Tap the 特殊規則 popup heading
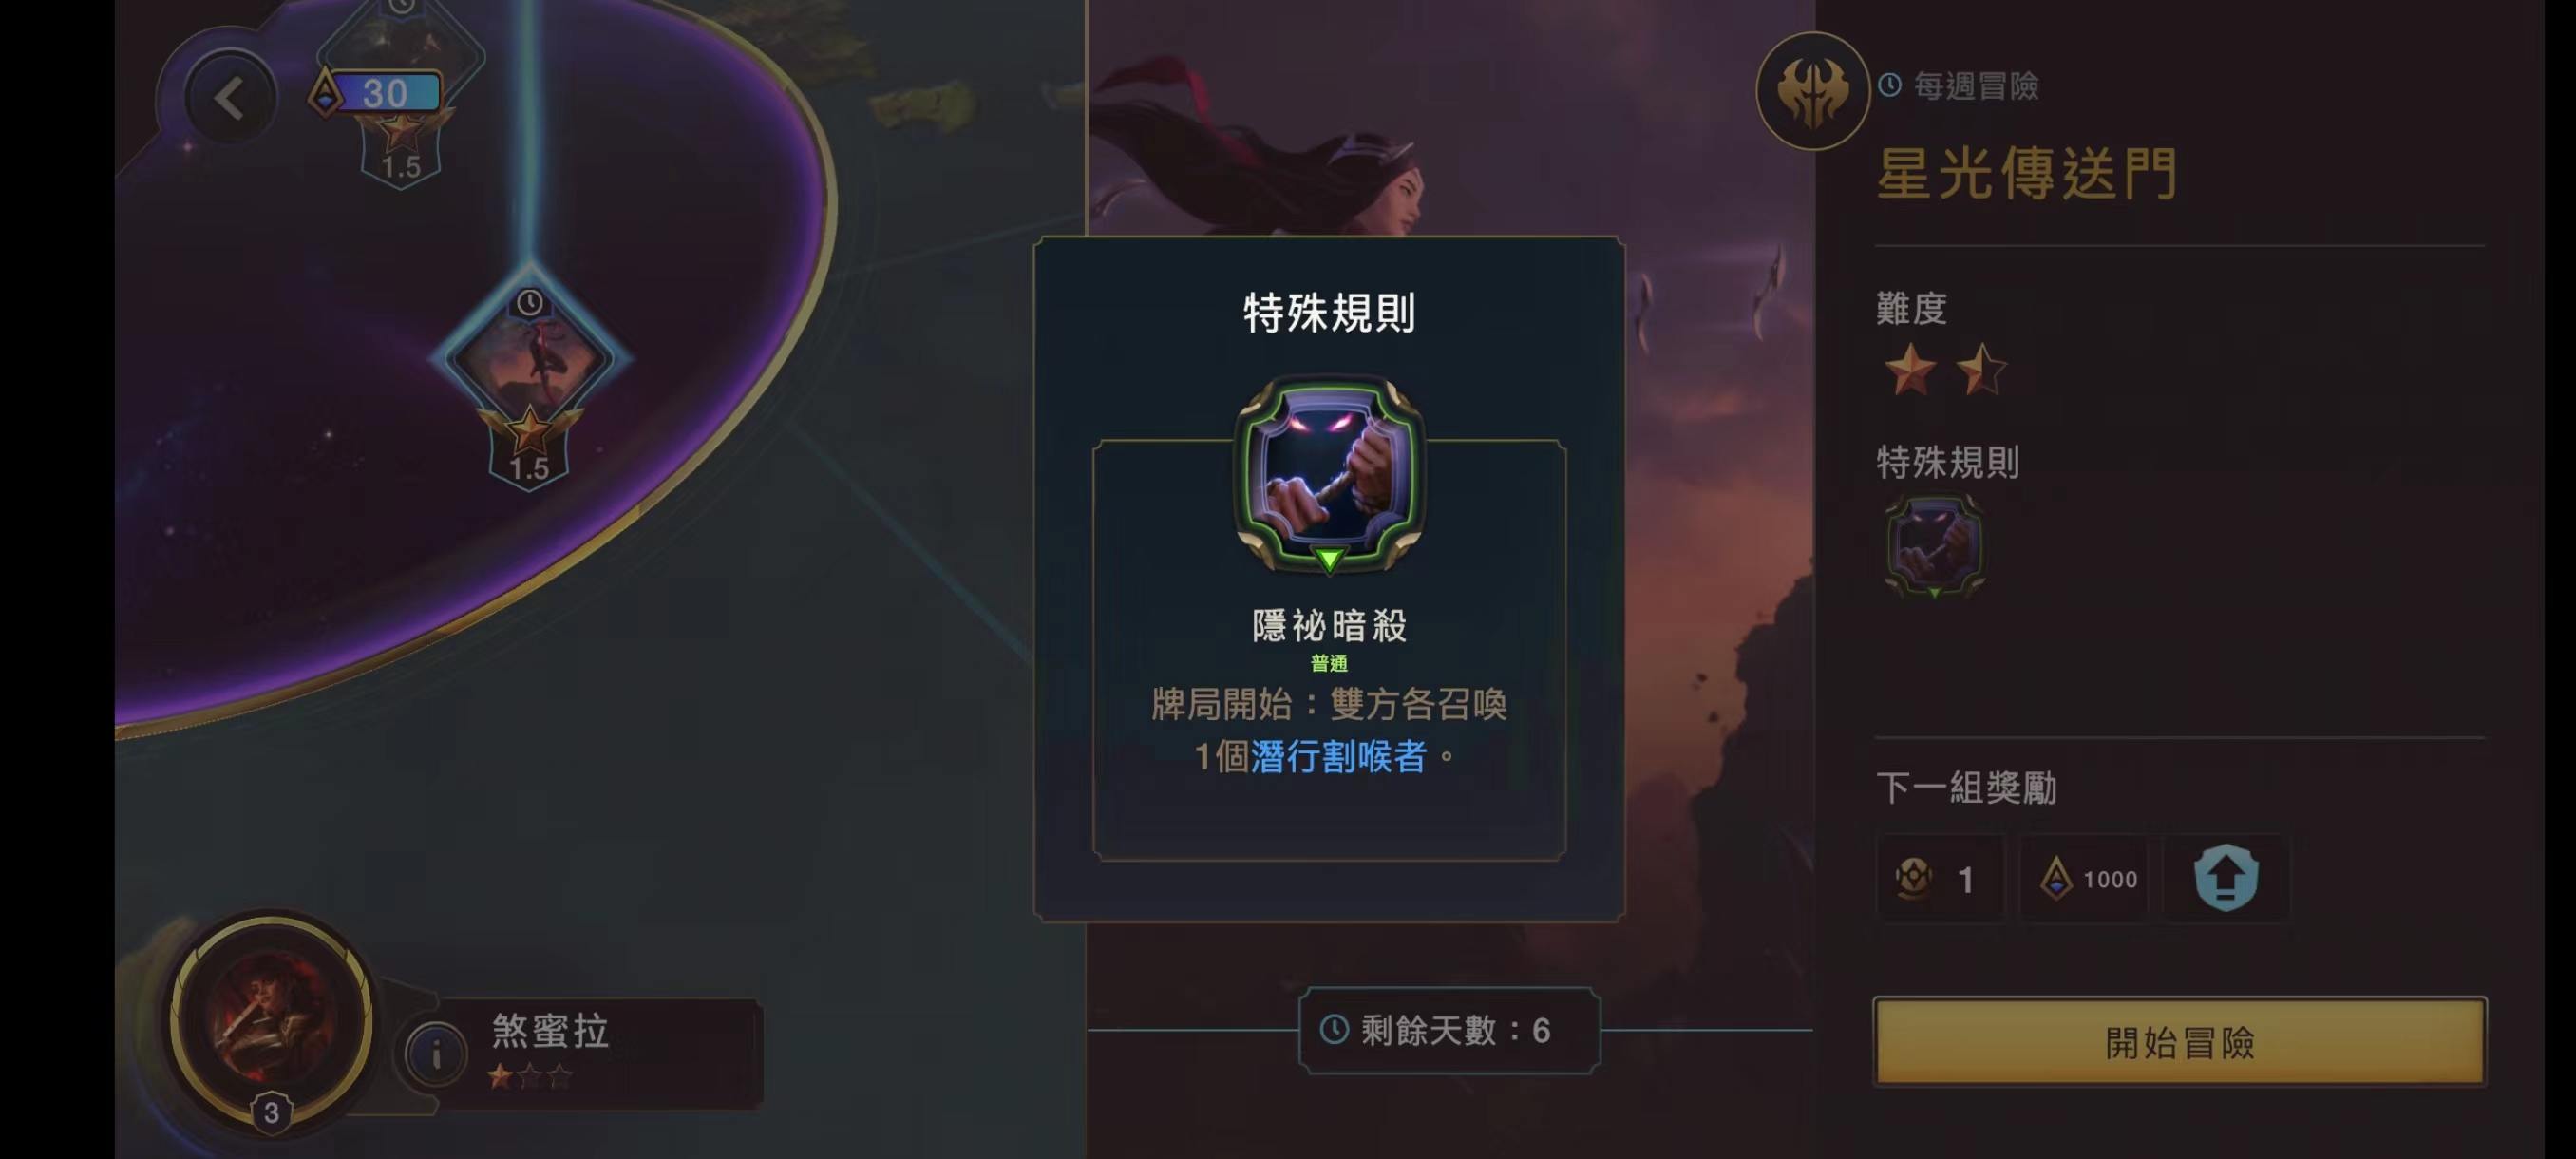The image size is (2576, 1159). coord(1329,313)
